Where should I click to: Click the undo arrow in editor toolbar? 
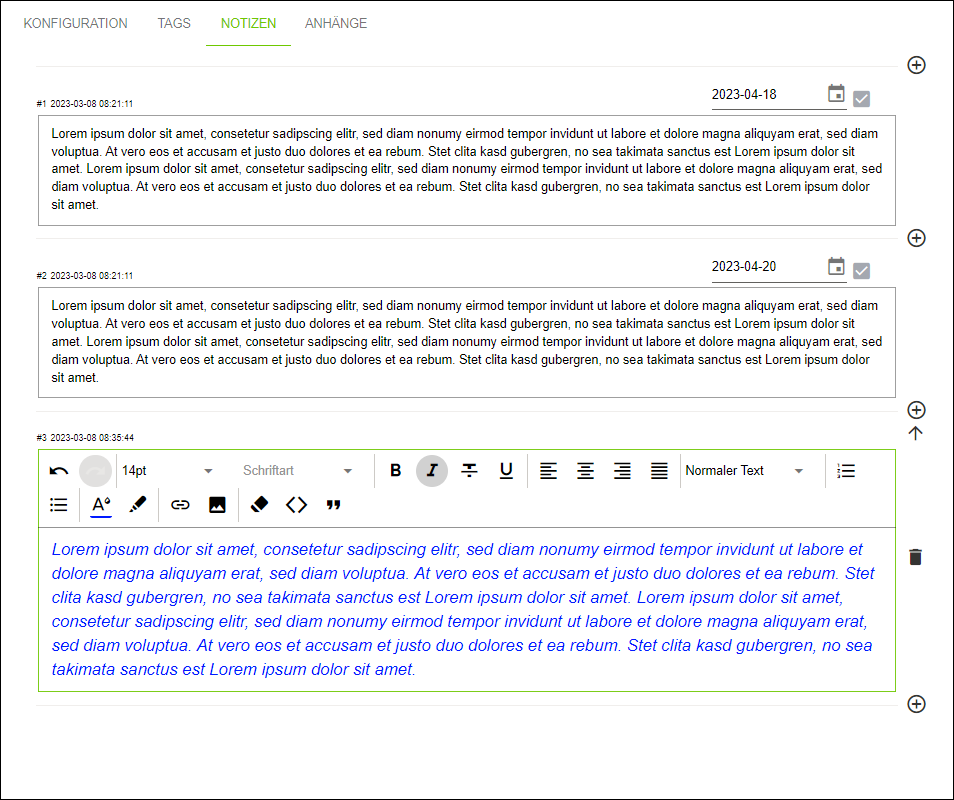coord(59,471)
